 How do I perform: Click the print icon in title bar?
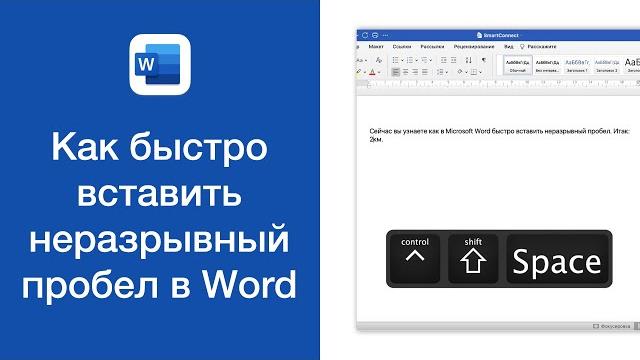click(x=375, y=36)
